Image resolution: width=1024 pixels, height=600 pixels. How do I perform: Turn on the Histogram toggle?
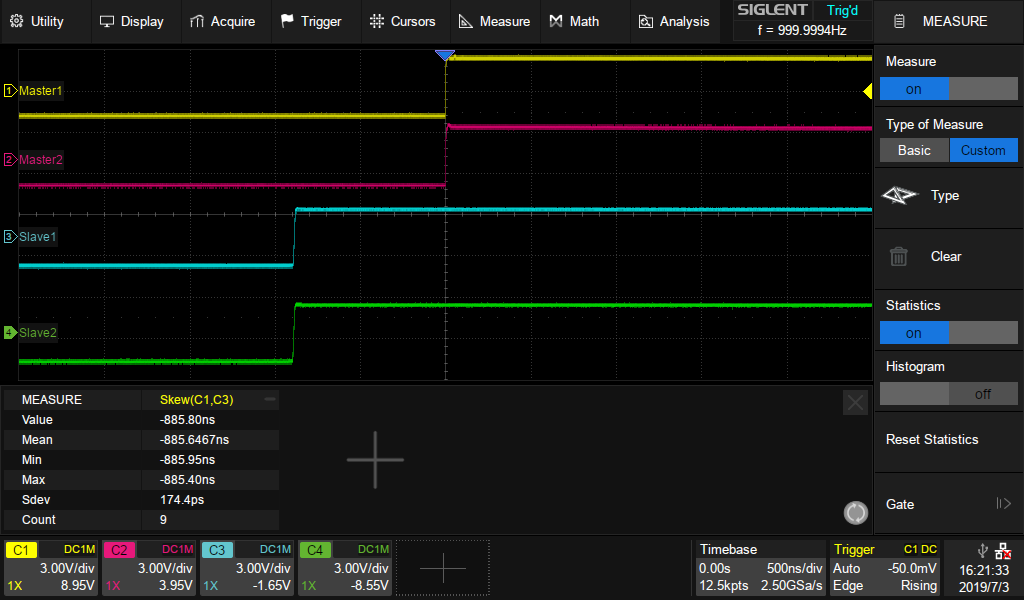pyautogui.click(x=948, y=394)
